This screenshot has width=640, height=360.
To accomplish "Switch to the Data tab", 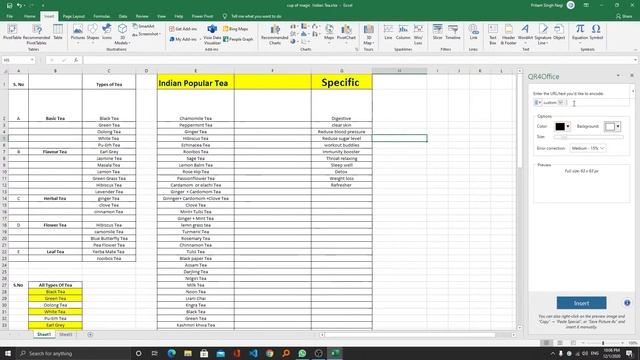I will tap(122, 16).
